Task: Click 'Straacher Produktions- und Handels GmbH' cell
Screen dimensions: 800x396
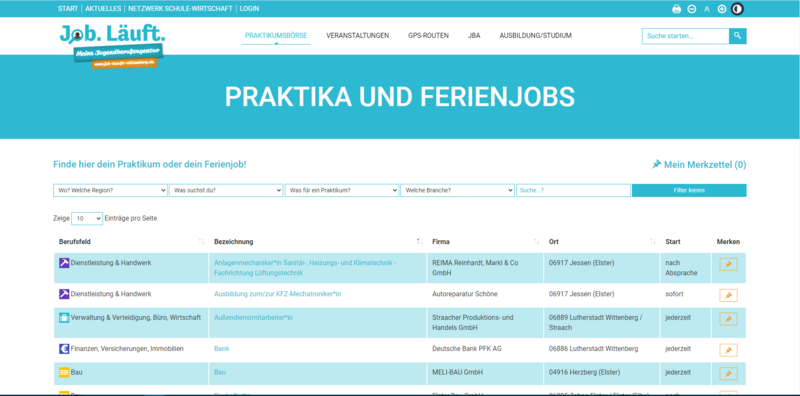Action: [485, 323]
